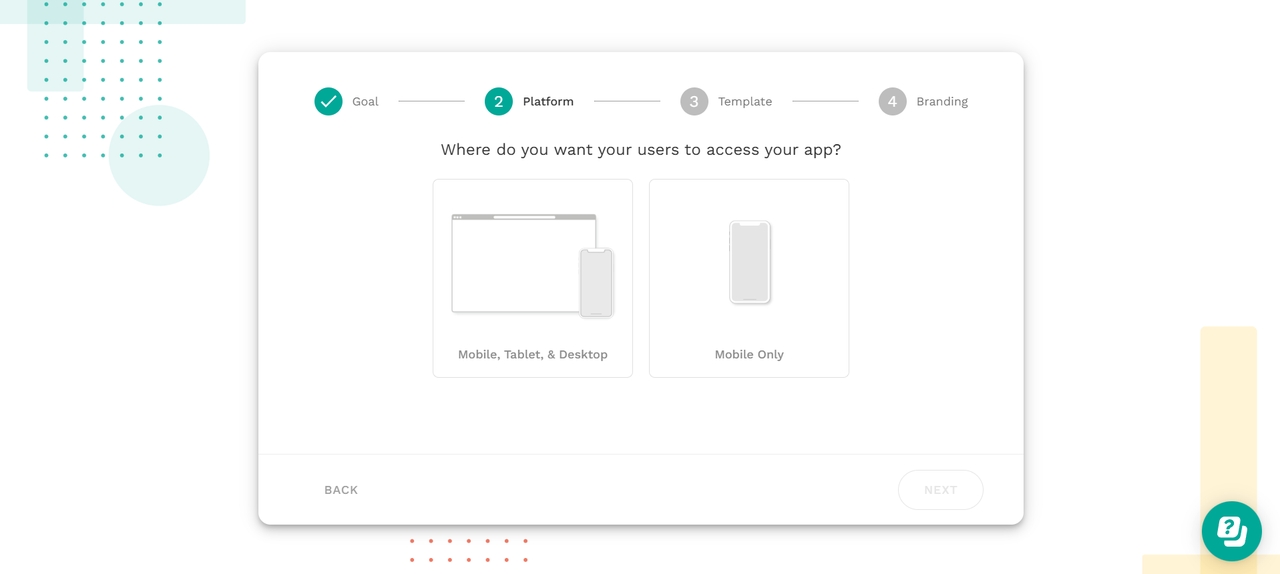The width and height of the screenshot is (1280, 574).
Task: Click the "Mobile Only" caption text
Action: click(749, 354)
